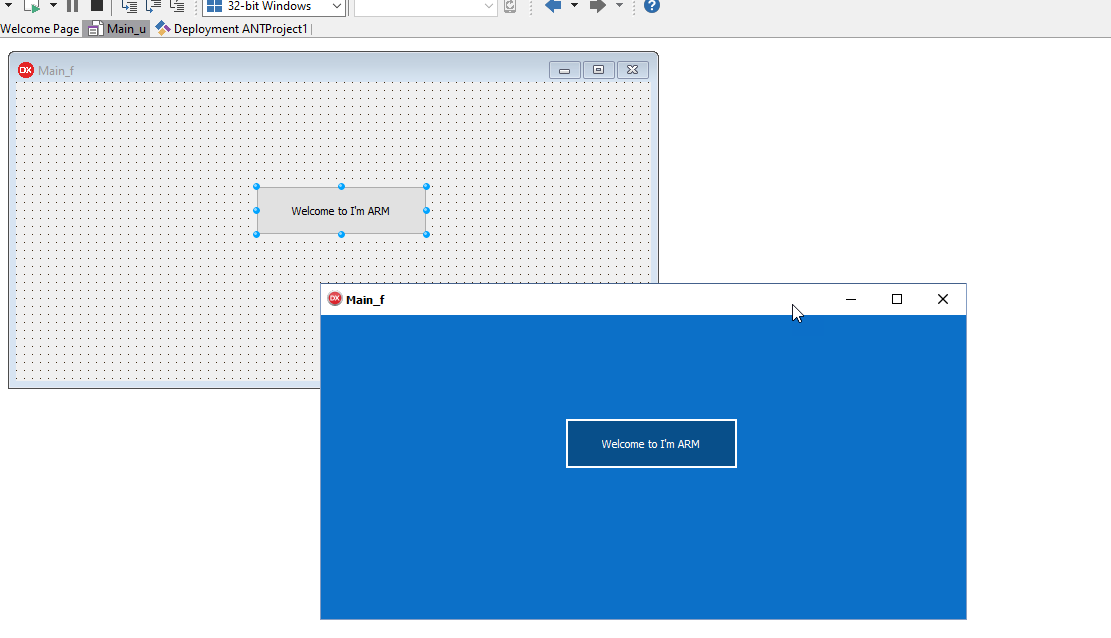Click the Run Until Return icon
The height and width of the screenshot is (638, 1111).
point(177,6)
